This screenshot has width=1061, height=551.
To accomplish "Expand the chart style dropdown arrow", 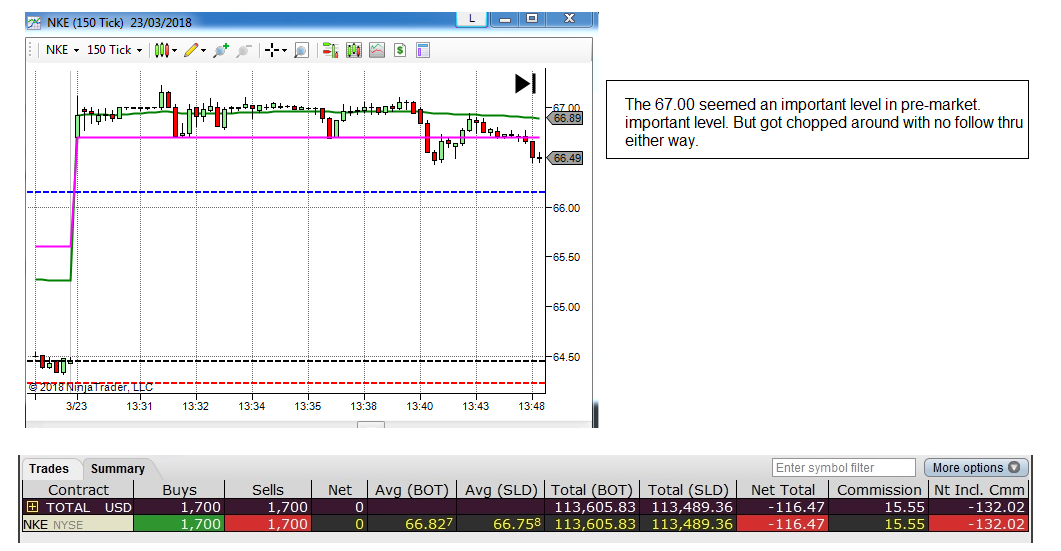I will [x=175, y=51].
